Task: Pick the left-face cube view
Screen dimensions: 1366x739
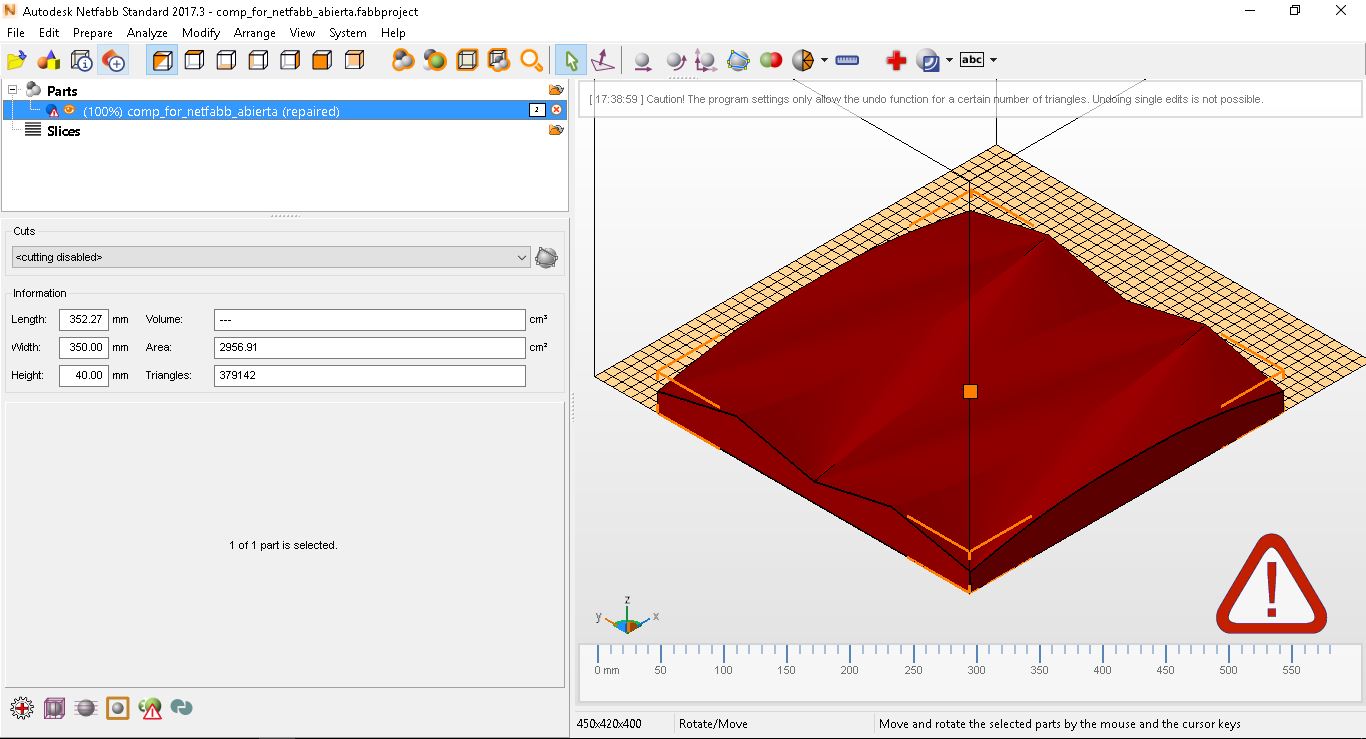Action: click(258, 61)
